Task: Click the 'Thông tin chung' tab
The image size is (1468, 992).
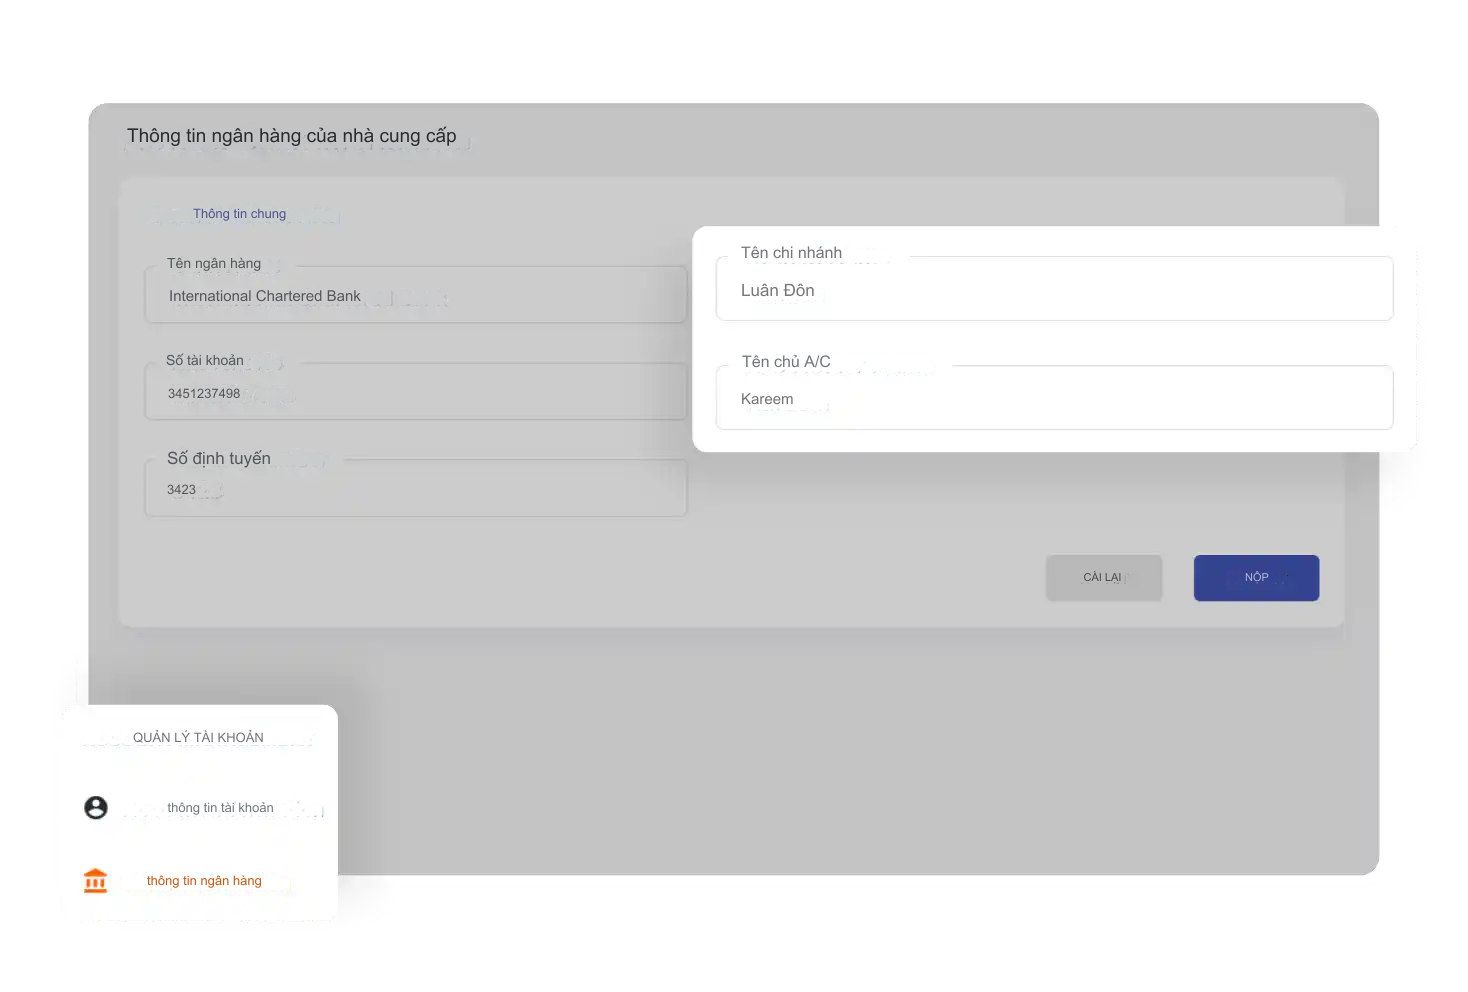Action: [x=239, y=214]
